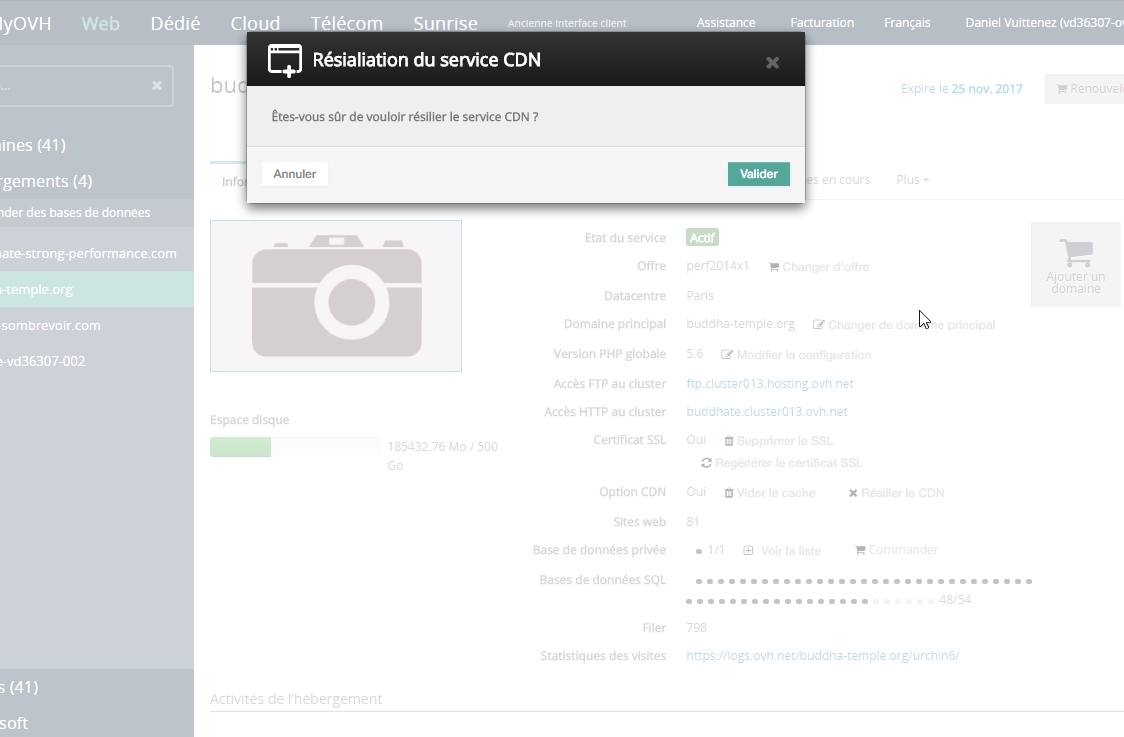Click the 185432.76 Mo / 500 Go disk value

(x=442, y=456)
